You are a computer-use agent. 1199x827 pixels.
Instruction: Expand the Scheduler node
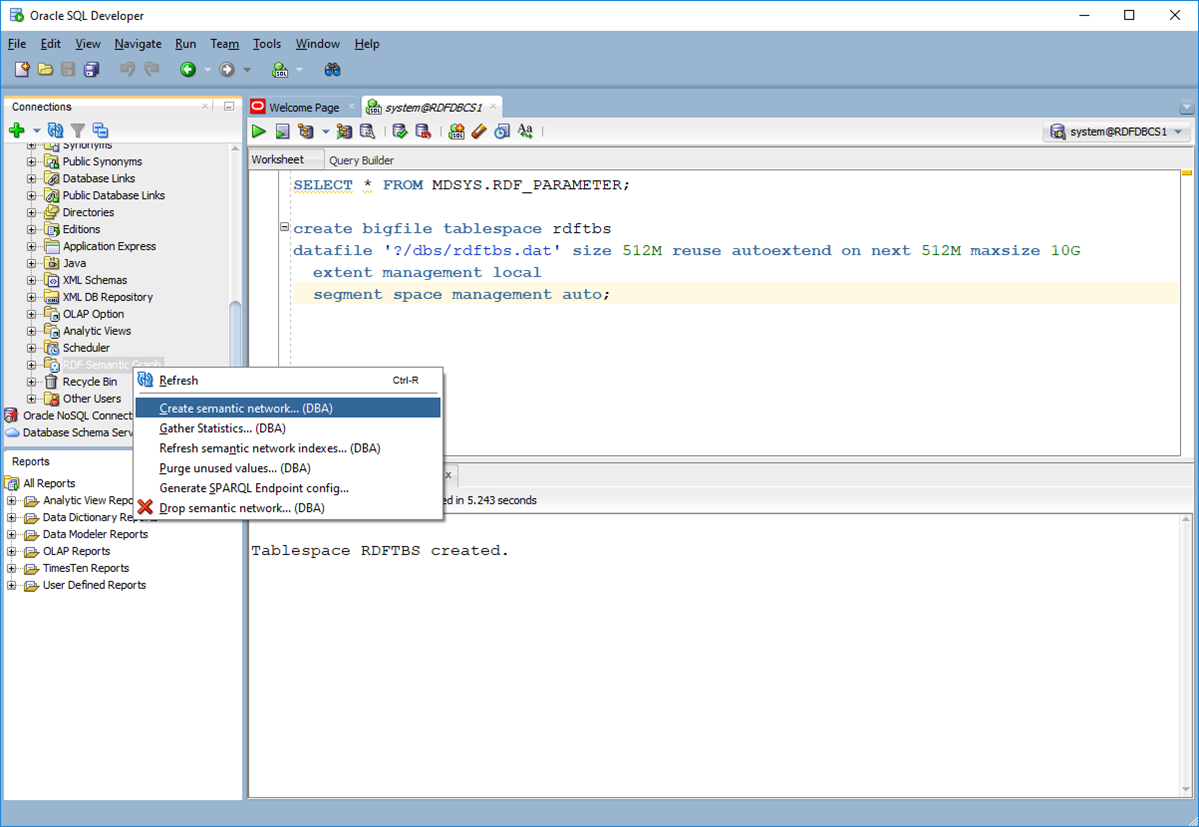[x=31, y=348]
